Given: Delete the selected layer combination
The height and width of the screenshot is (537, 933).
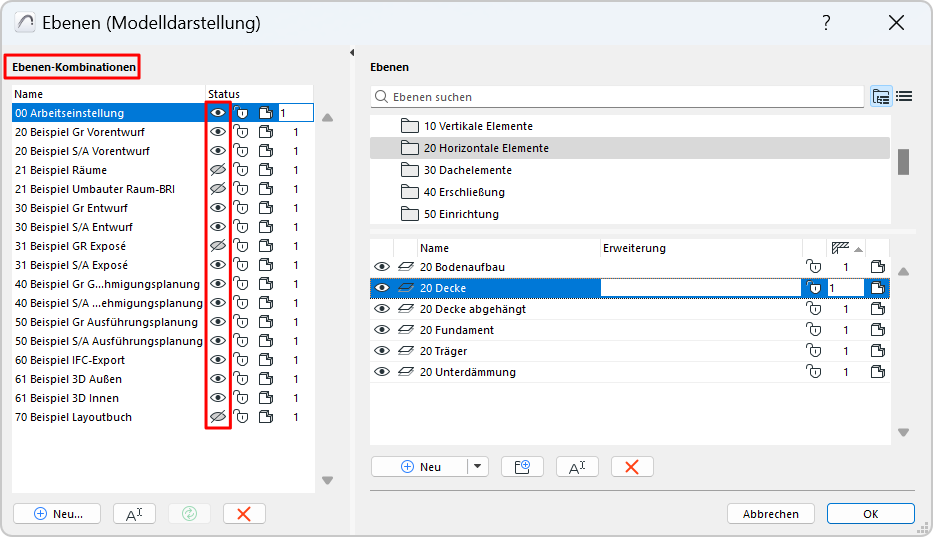Looking at the screenshot, I should pyautogui.click(x=244, y=514).
